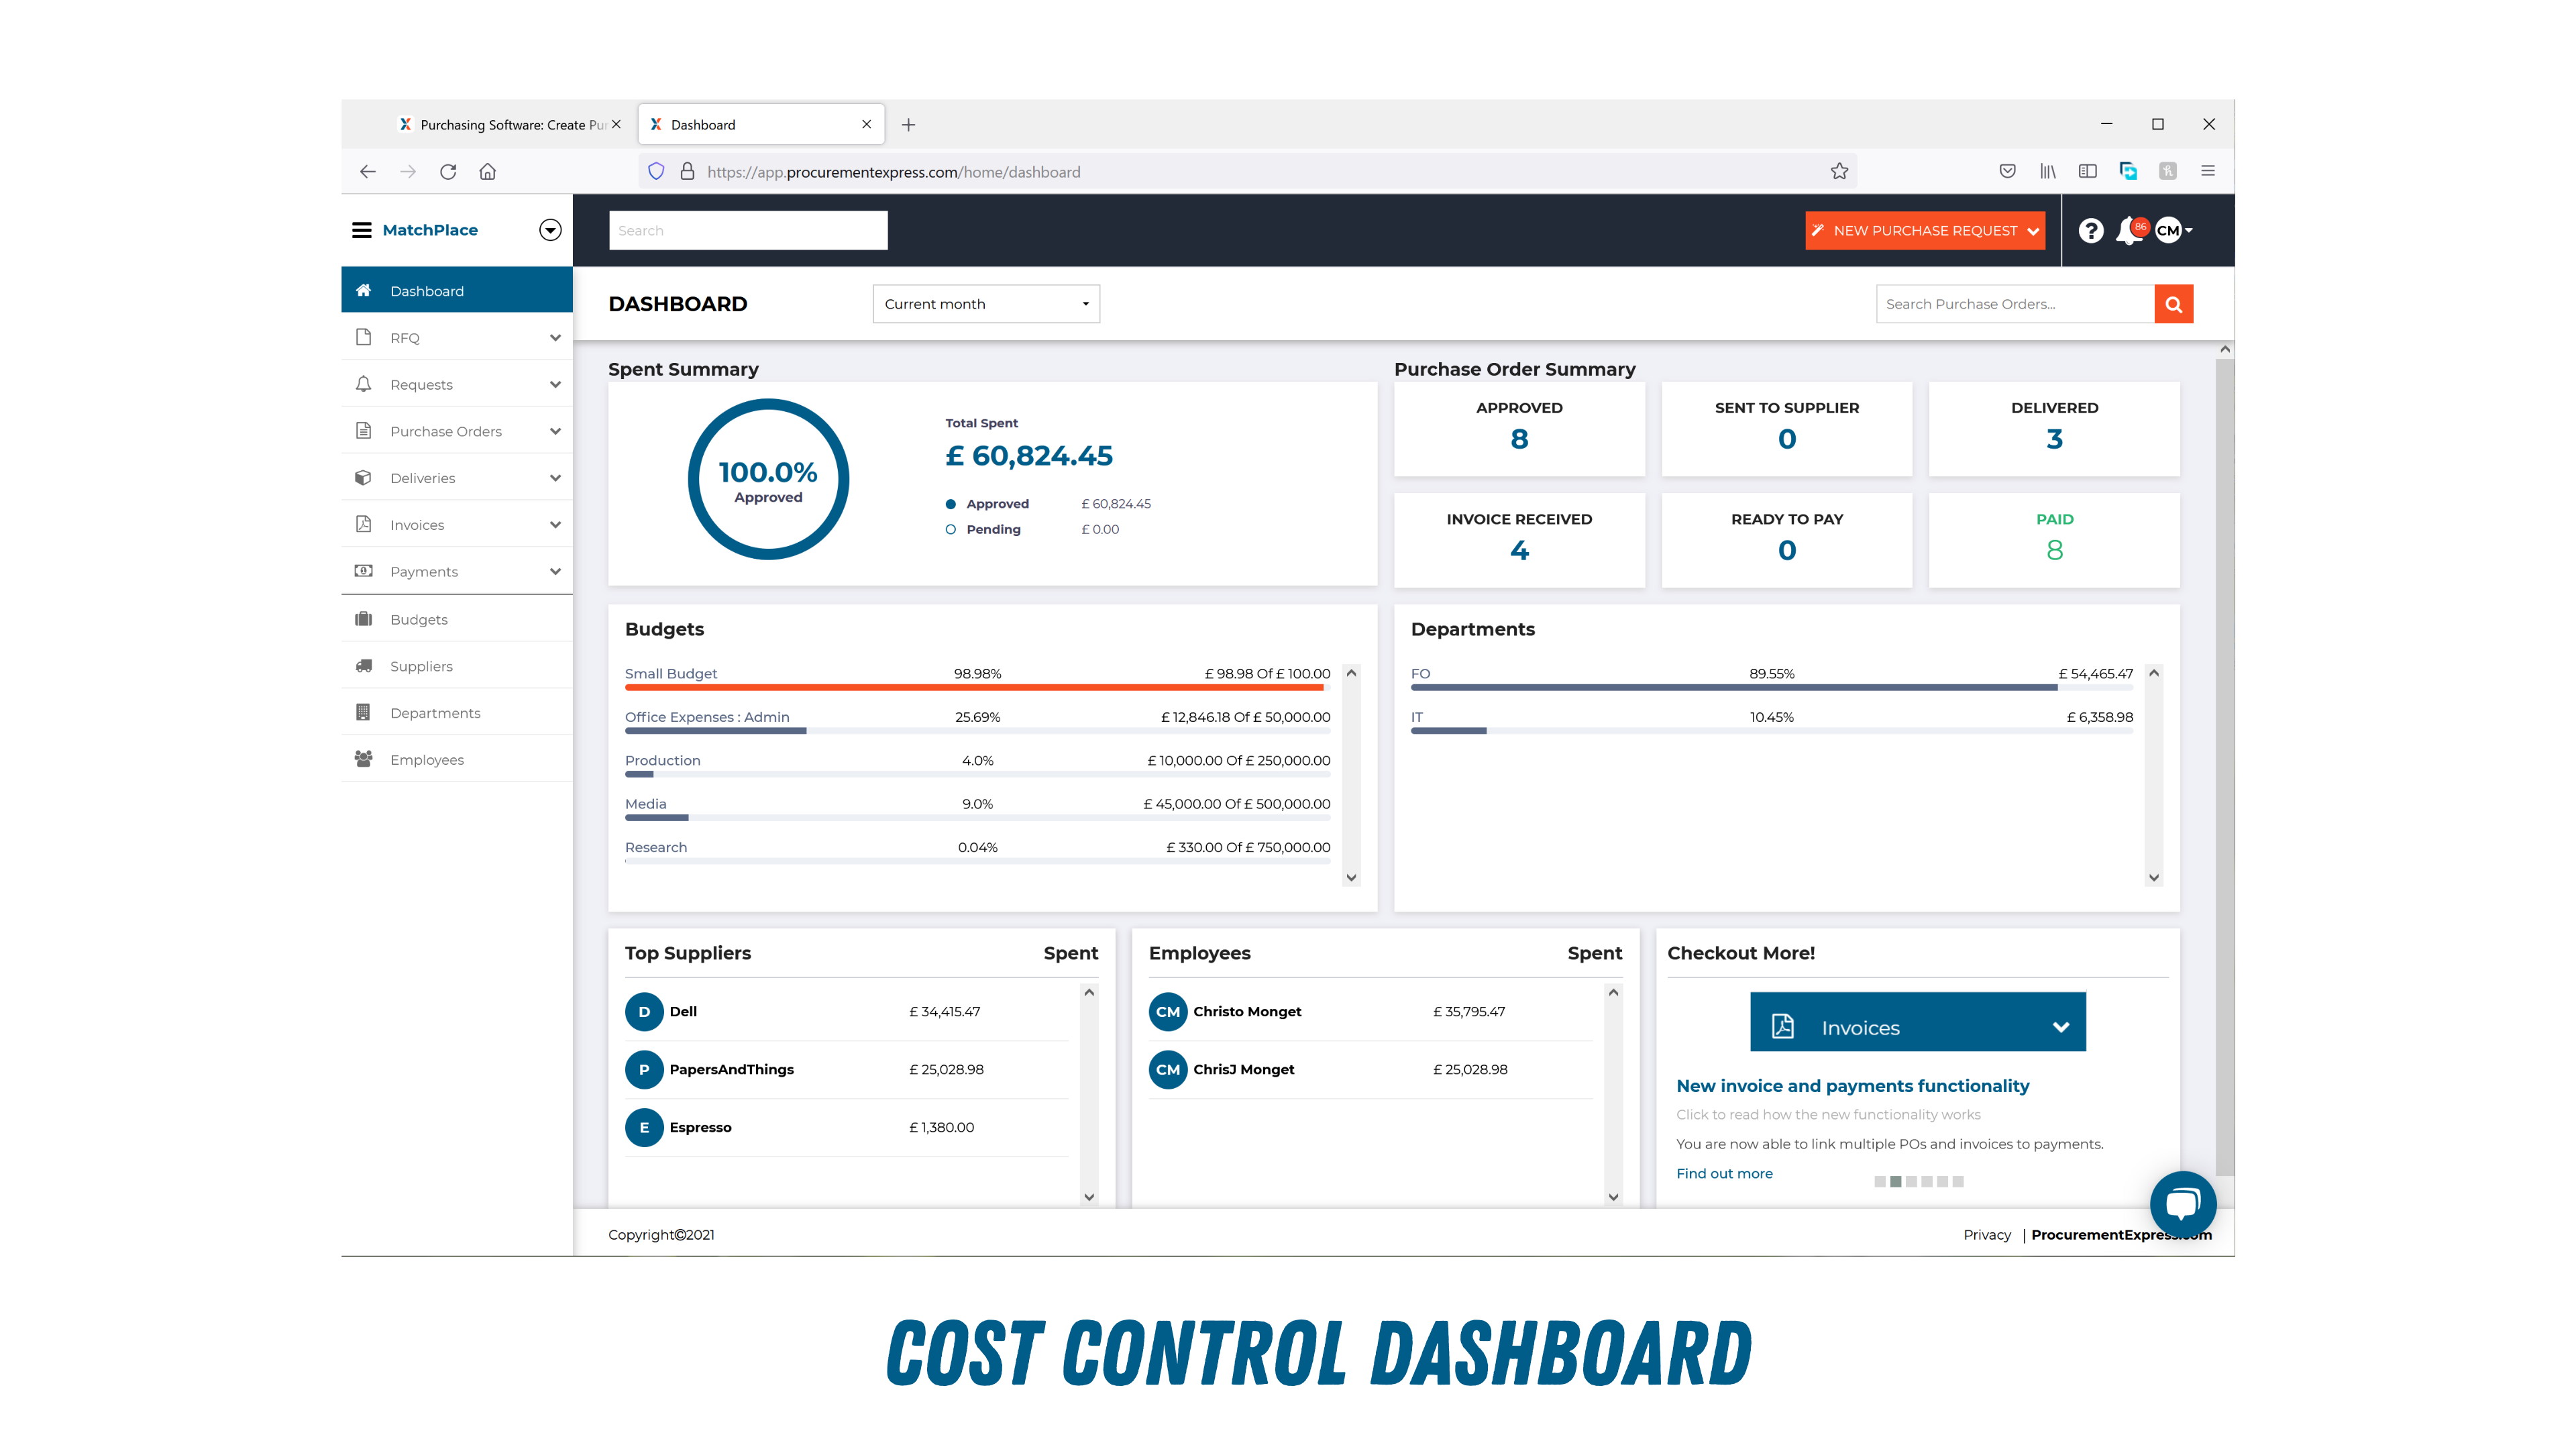Click the browser back arrow
Image resolution: width=2576 pixels, height=1449 pixels.
click(x=367, y=172)
